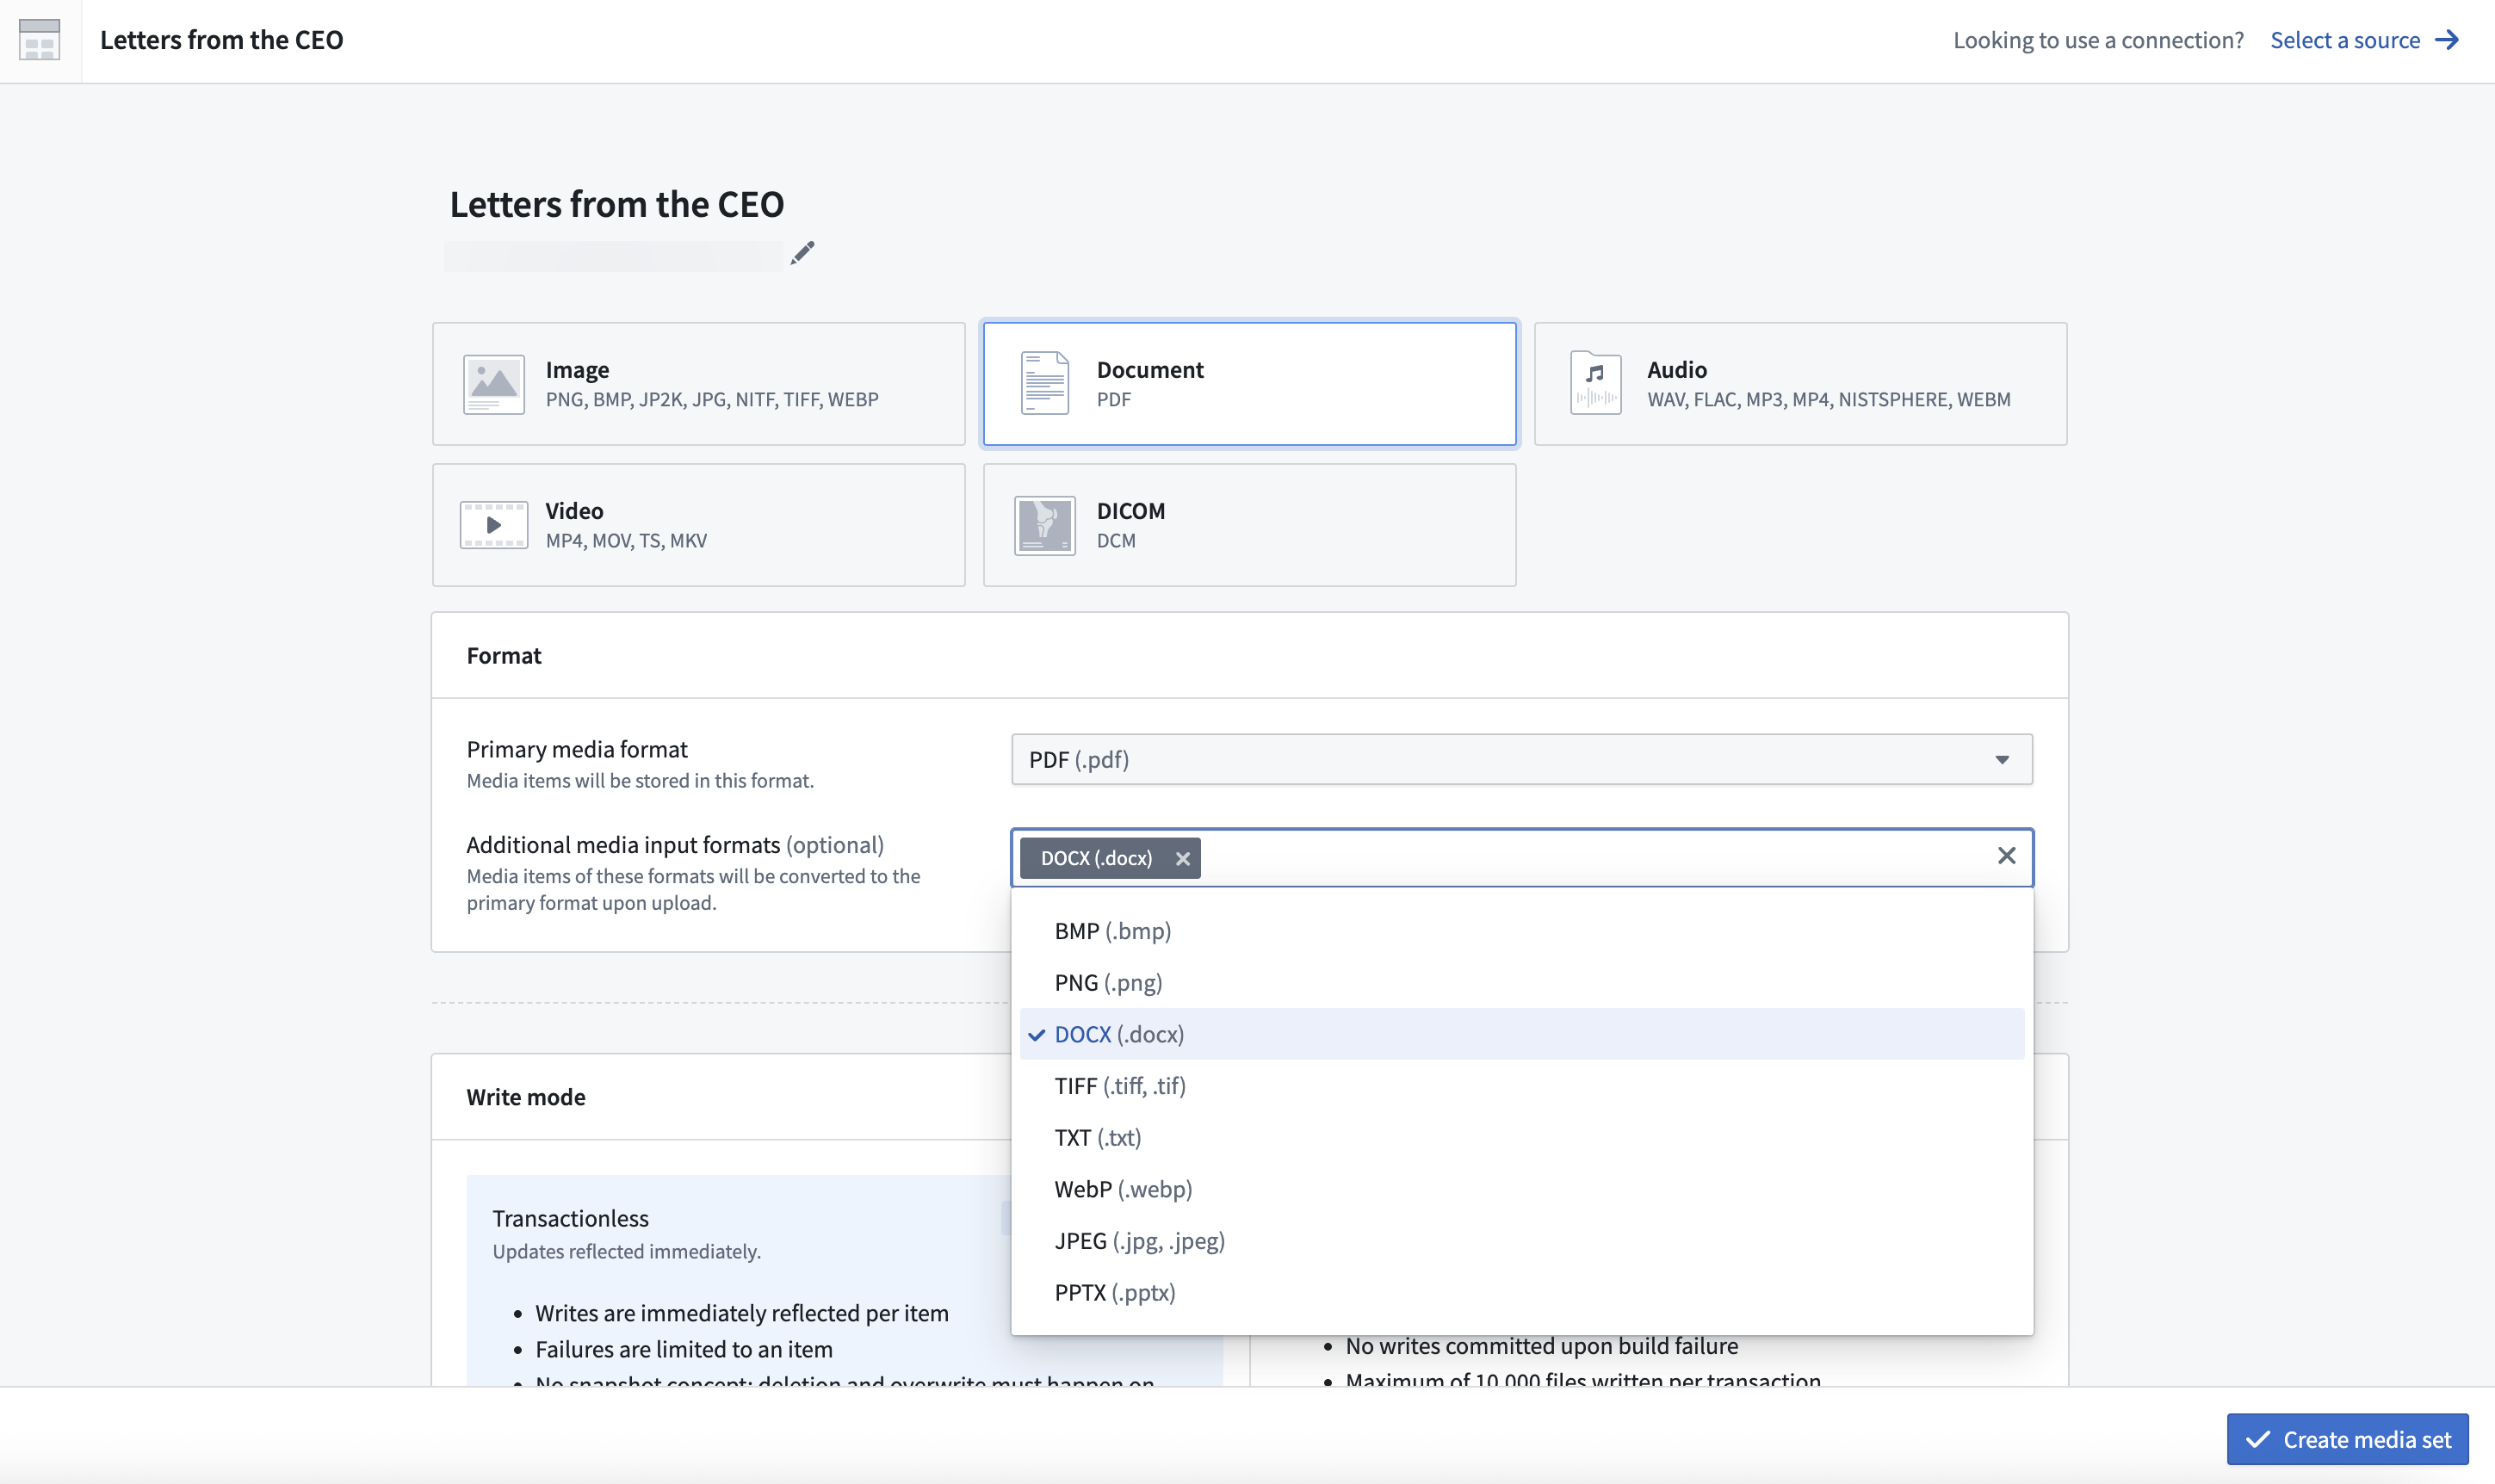The width and height of the screenshot is (2495, 1484).
Task: Choose PNG (.png) from the format list
Action: [x=1106, y=982]
